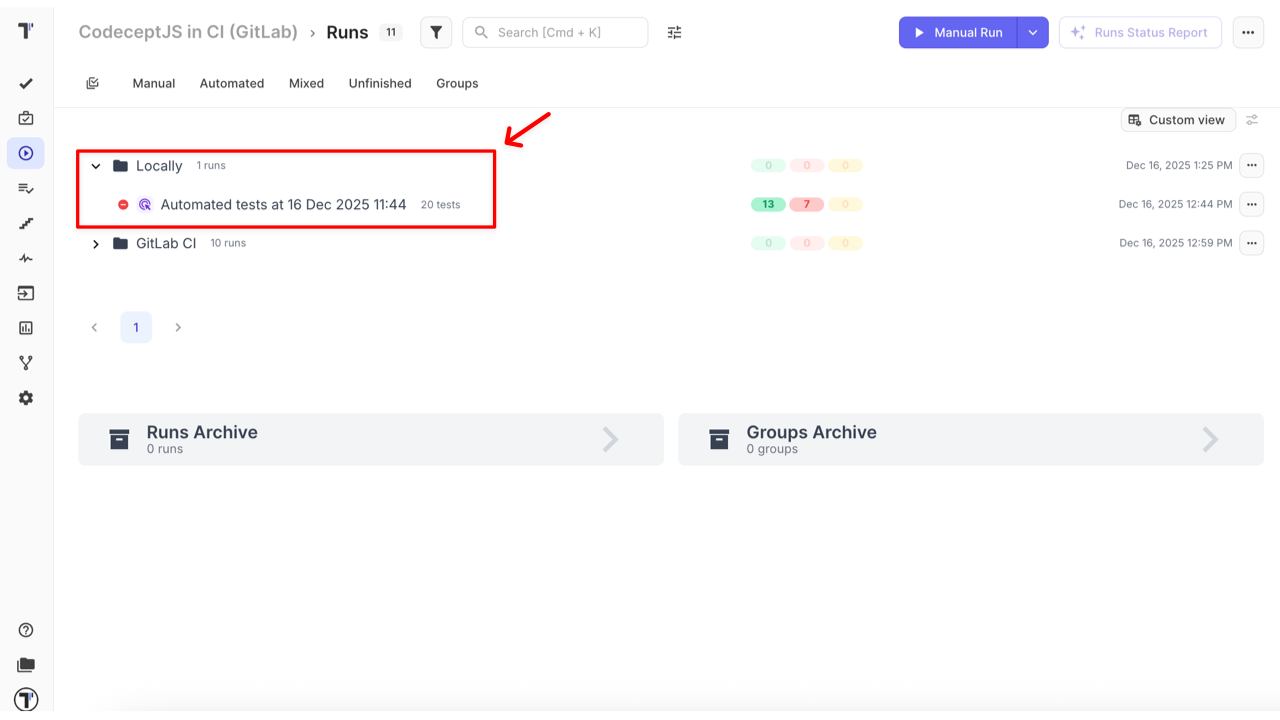The height and width of the screenshot is (720, 1280).
Task: Click the green passed count badge showing 13
Action: point(768,204)
